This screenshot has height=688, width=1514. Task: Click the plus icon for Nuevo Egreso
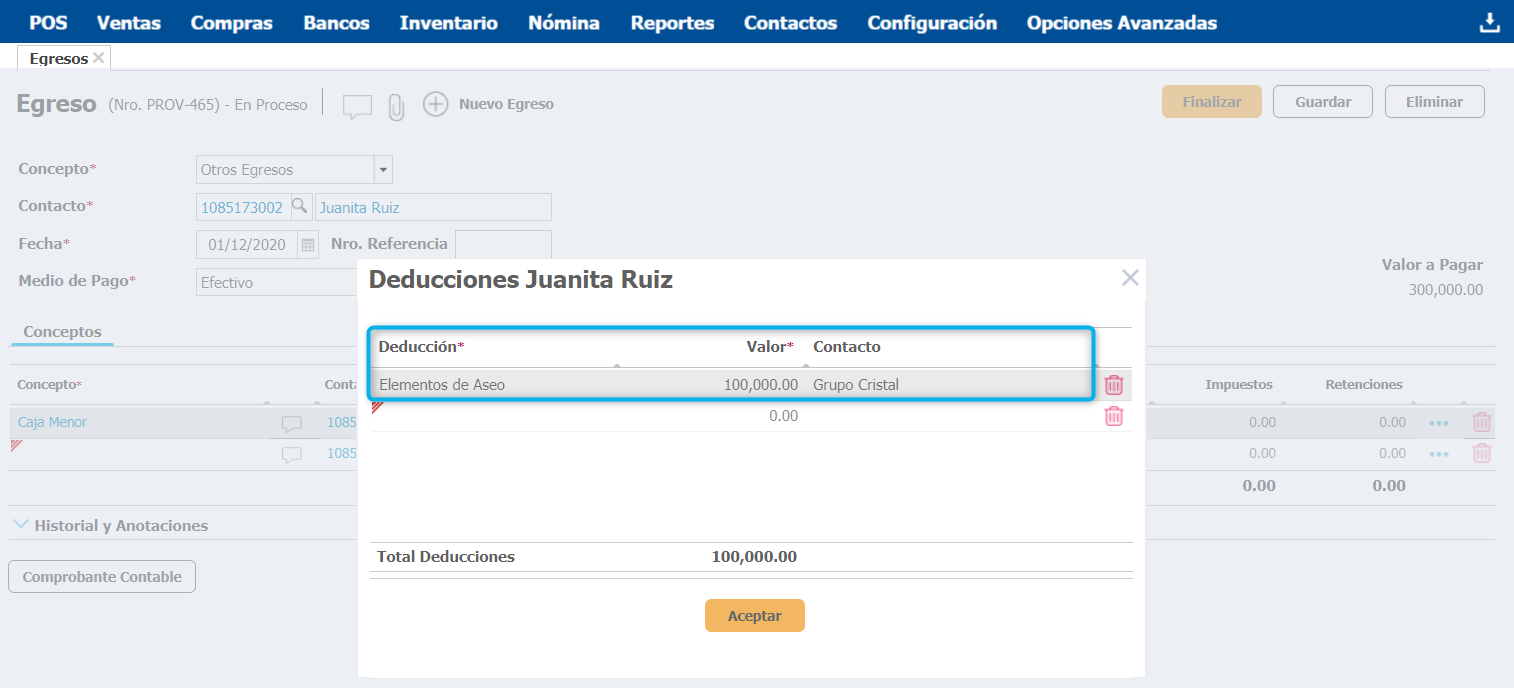tap(435, 104)
